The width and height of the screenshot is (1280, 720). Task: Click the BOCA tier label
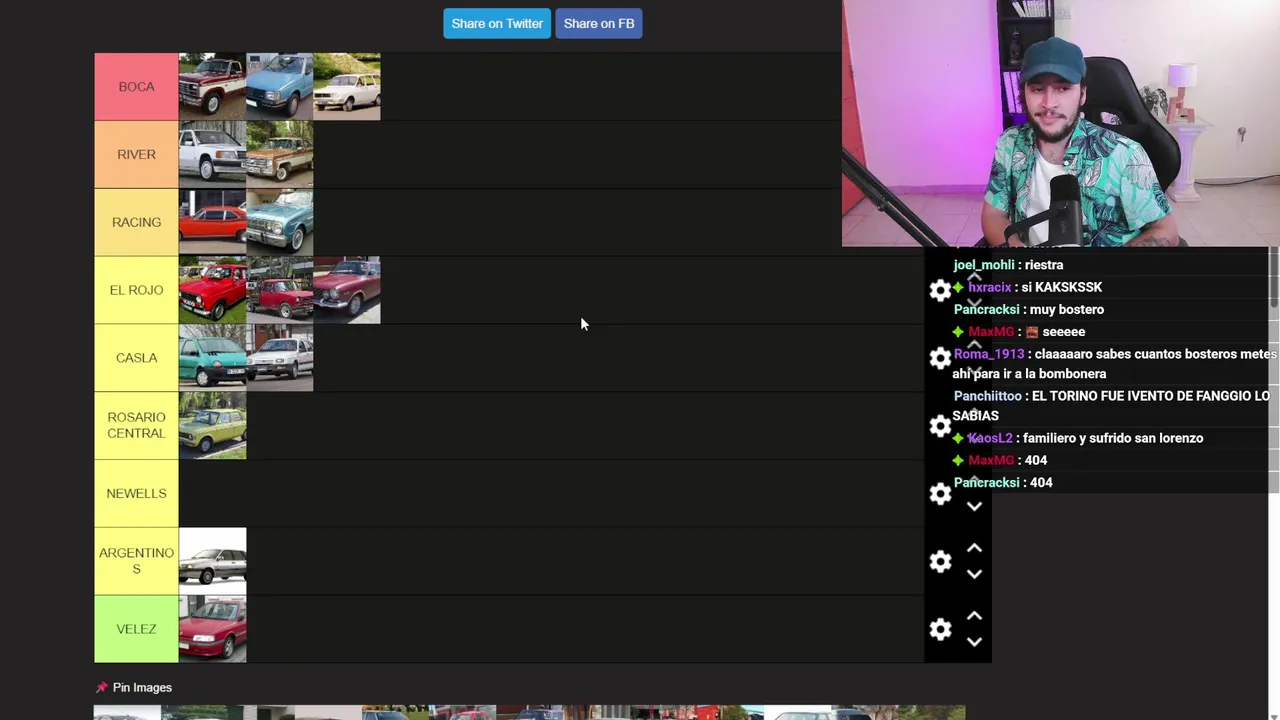coord(136,87)
